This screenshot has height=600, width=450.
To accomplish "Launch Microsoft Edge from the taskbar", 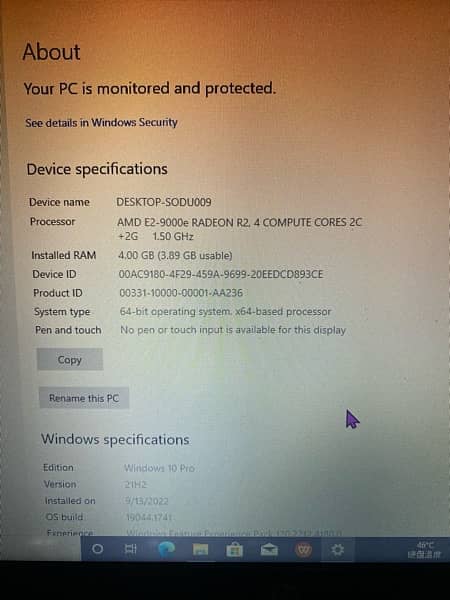I will 166,549.
